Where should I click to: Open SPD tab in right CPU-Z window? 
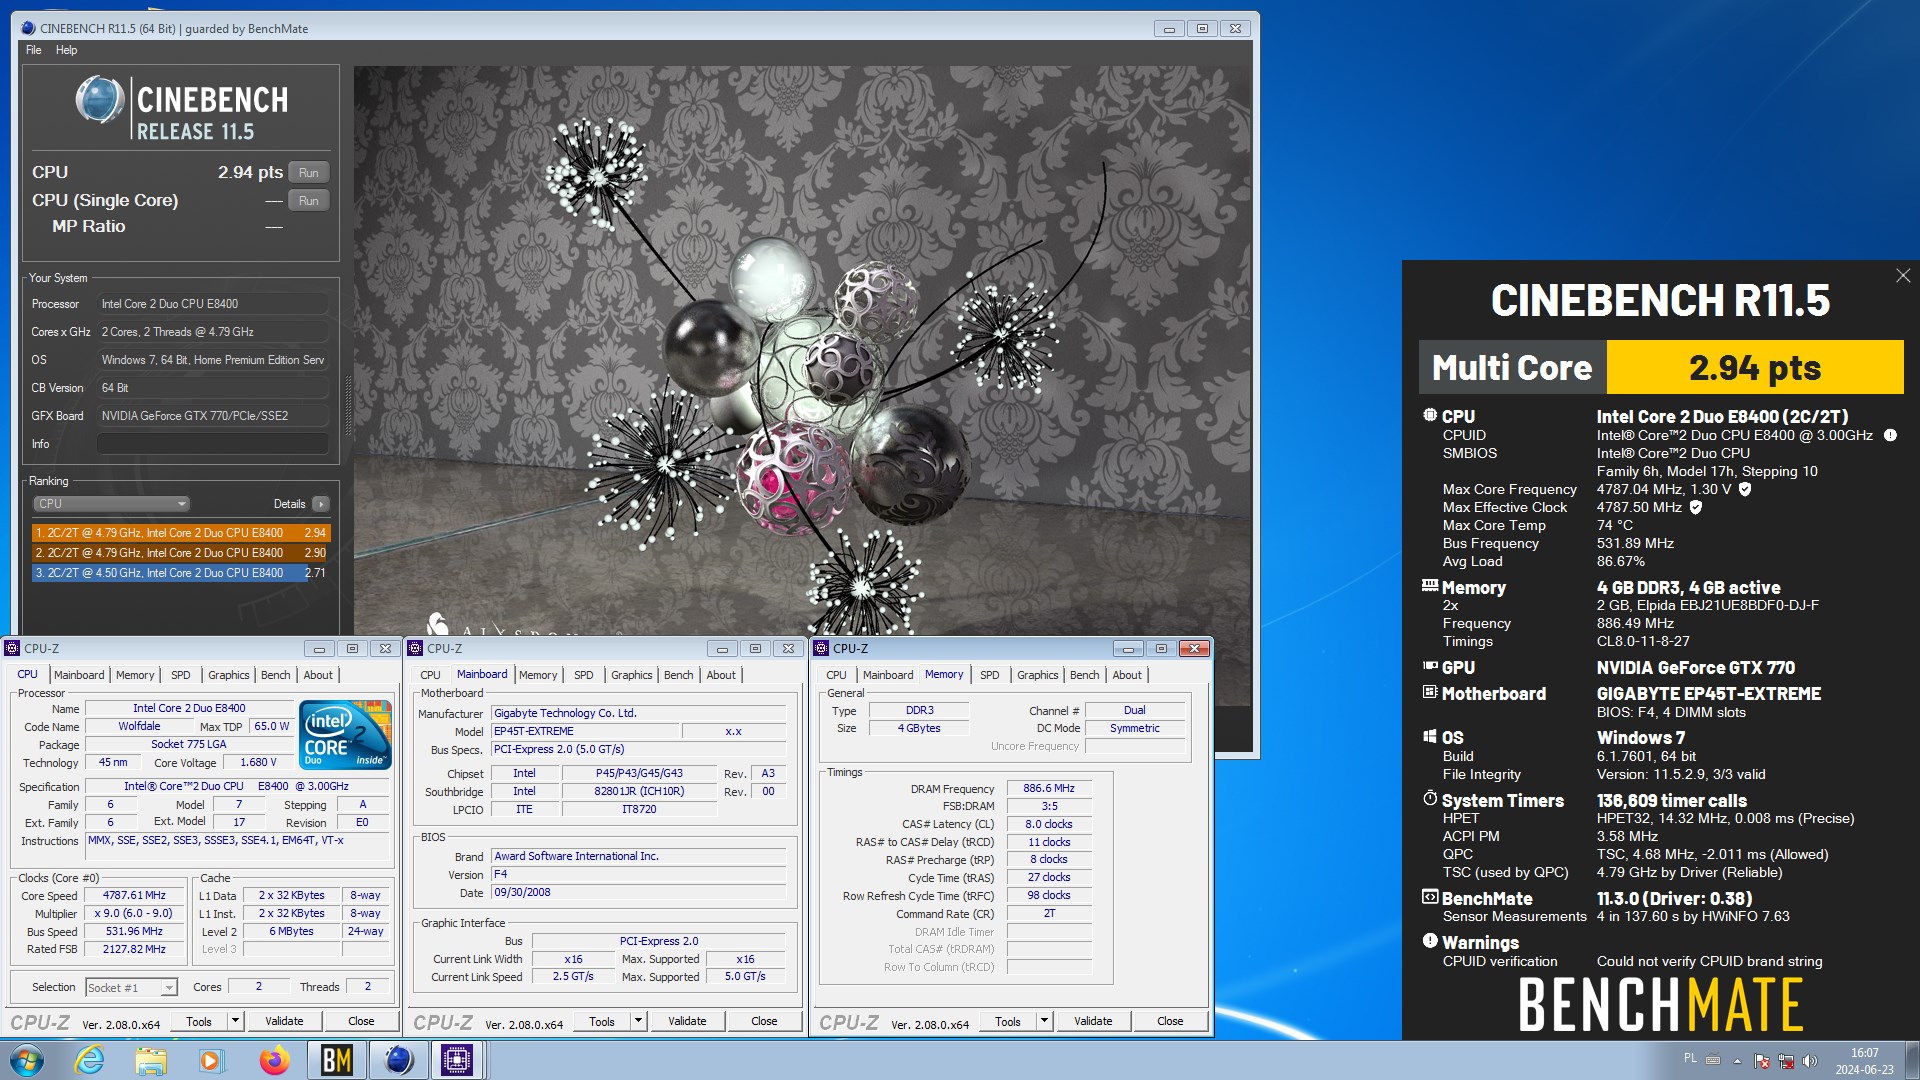pos(990,675)
